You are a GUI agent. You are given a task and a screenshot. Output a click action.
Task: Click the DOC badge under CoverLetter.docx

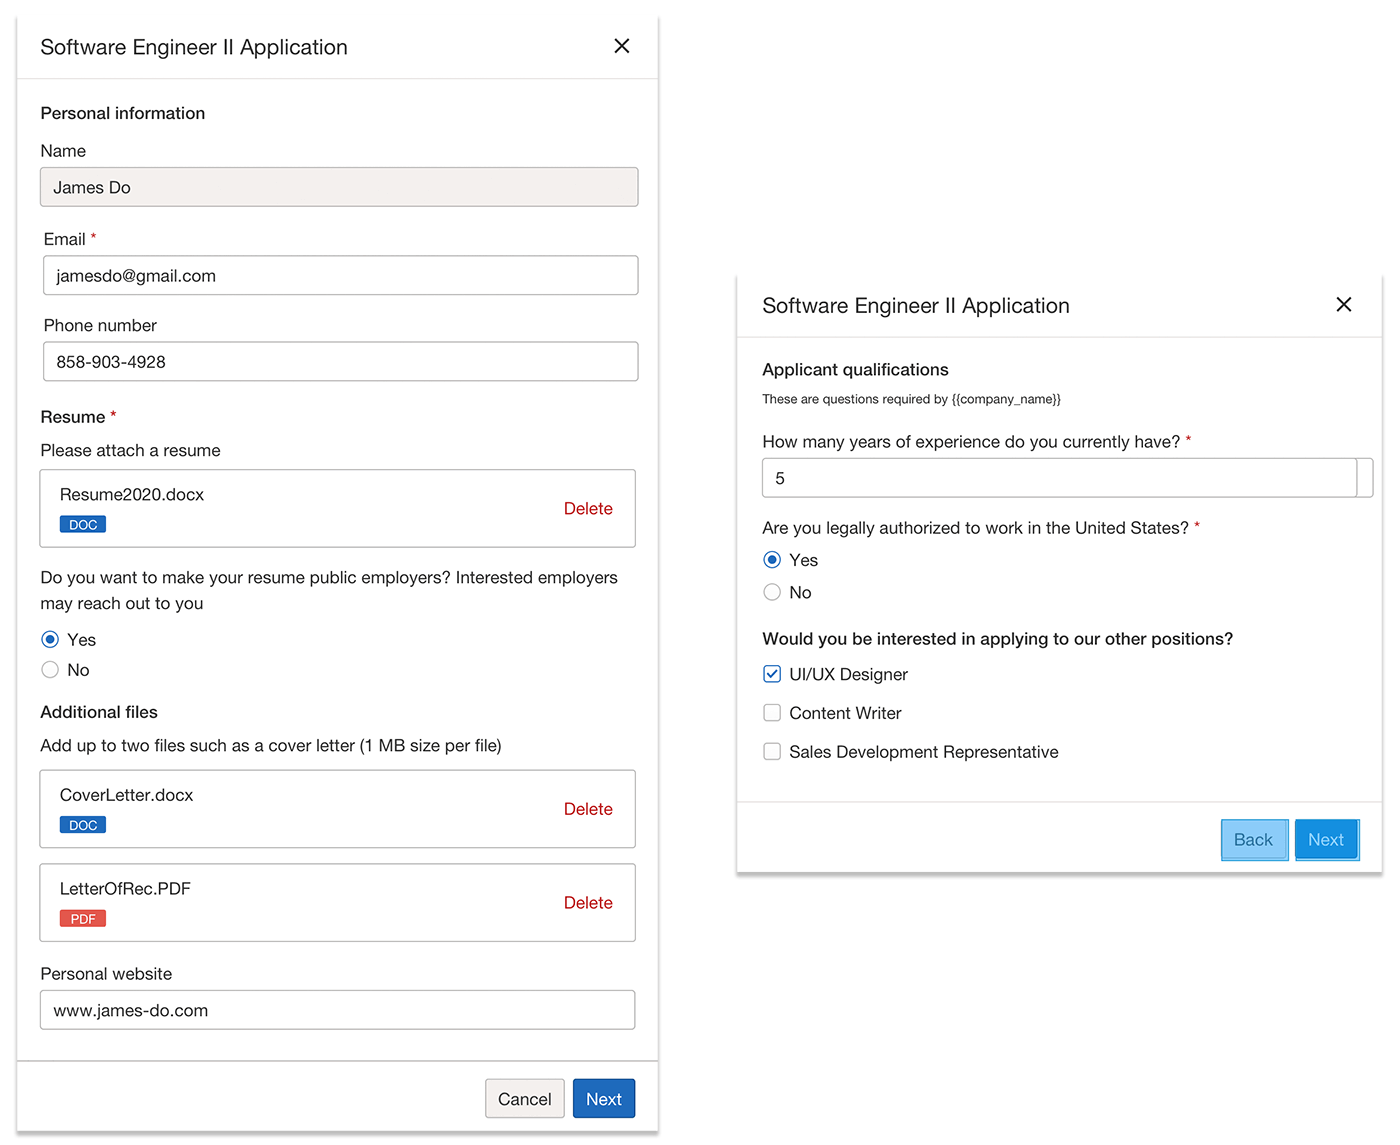(x=83, y=825)
